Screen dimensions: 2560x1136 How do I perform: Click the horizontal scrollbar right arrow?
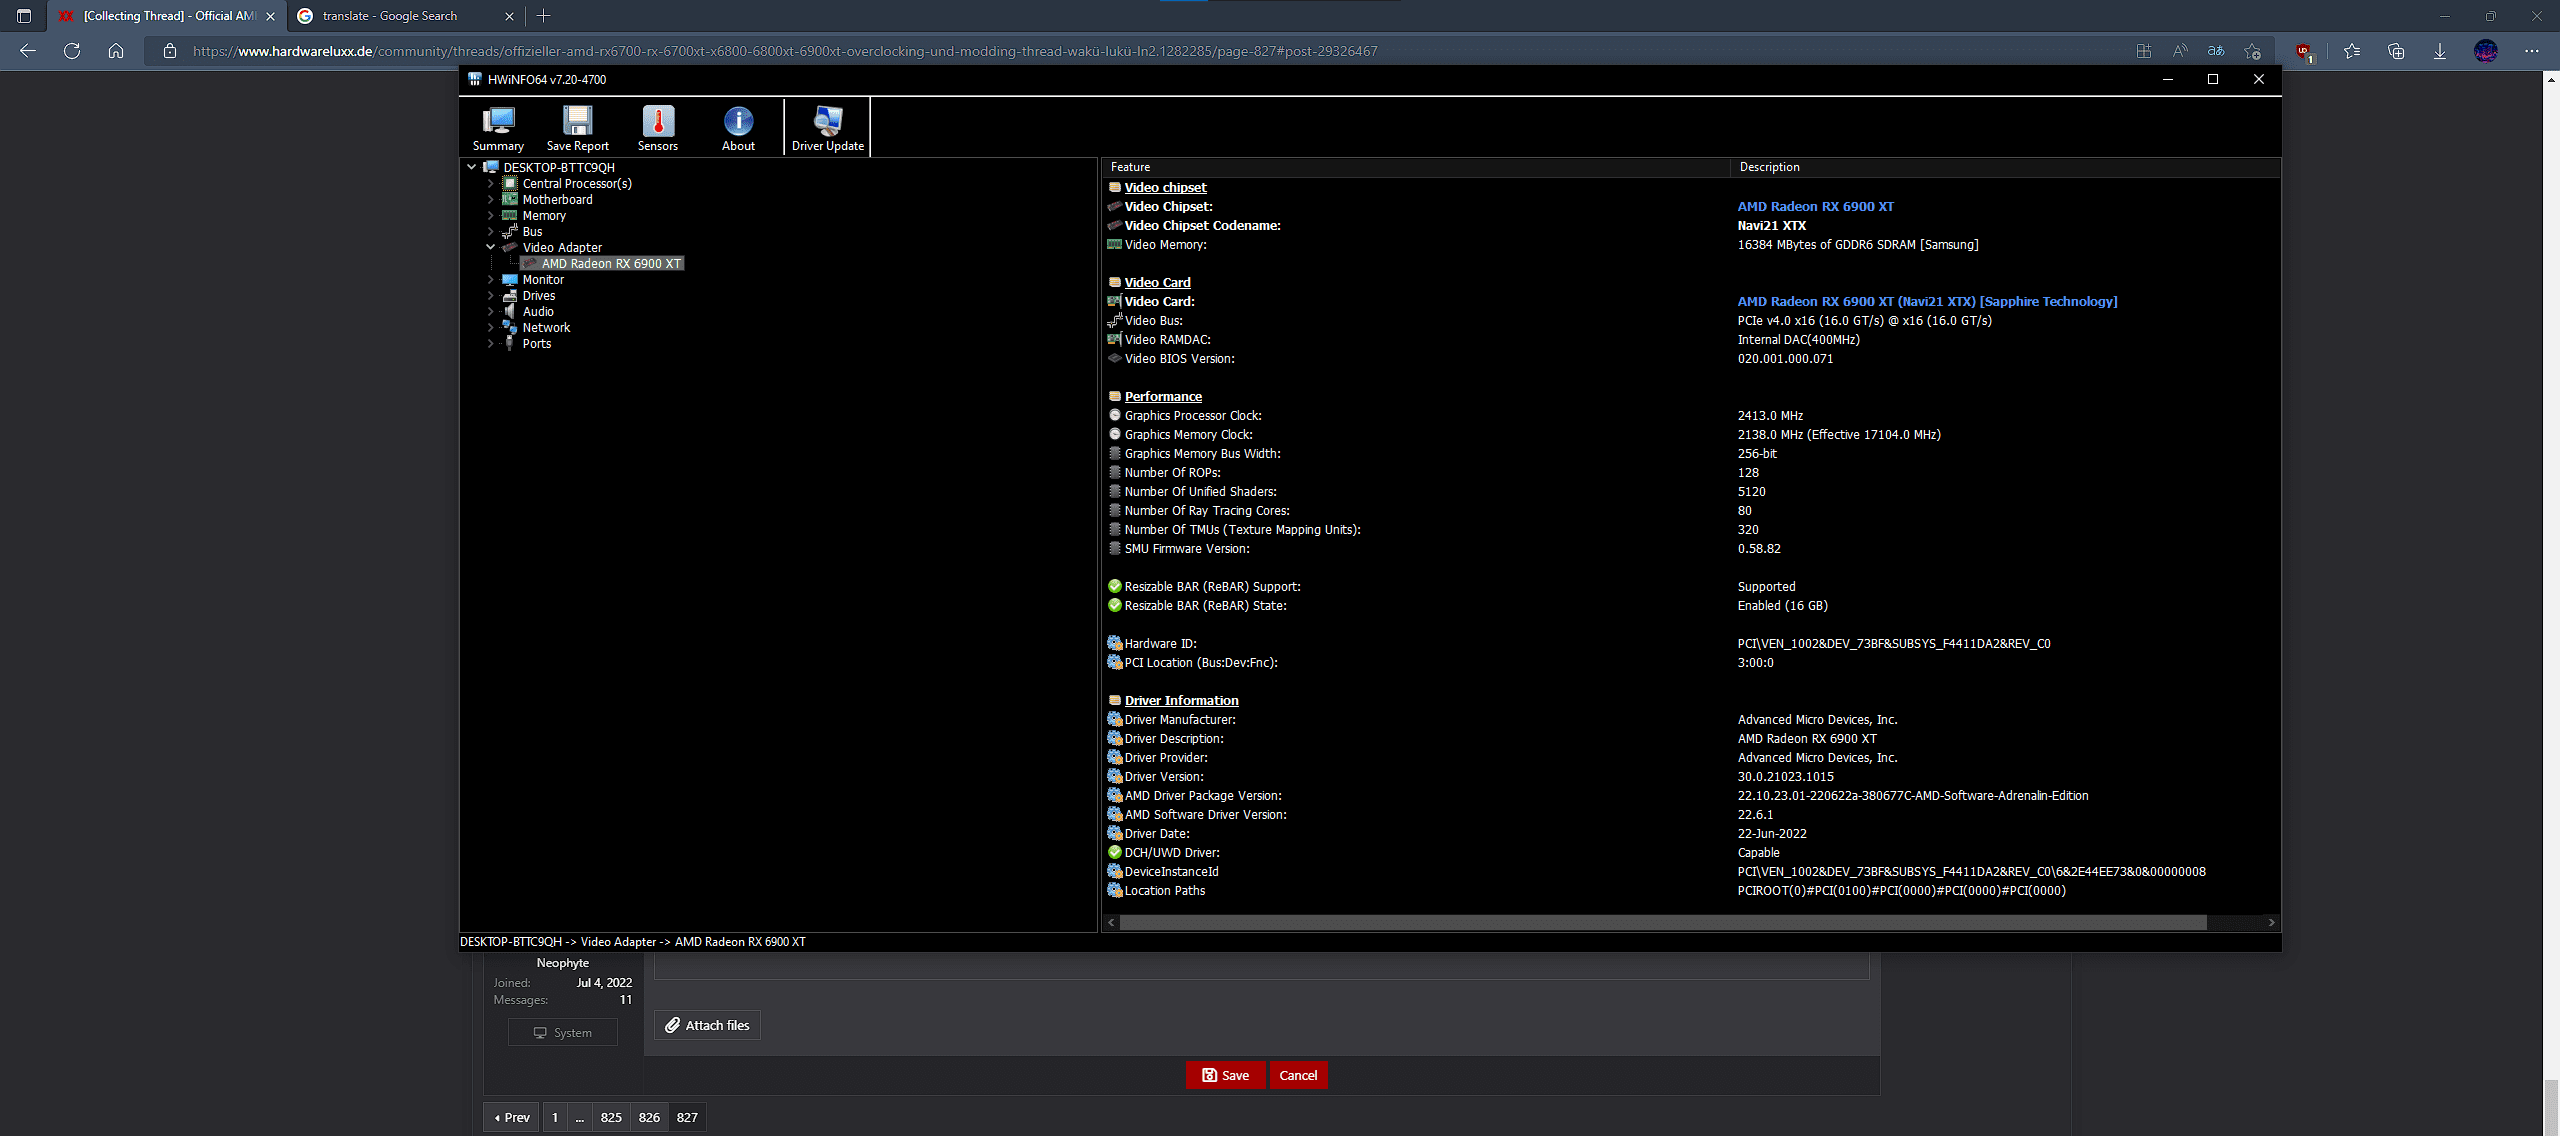coord(2271,922)
